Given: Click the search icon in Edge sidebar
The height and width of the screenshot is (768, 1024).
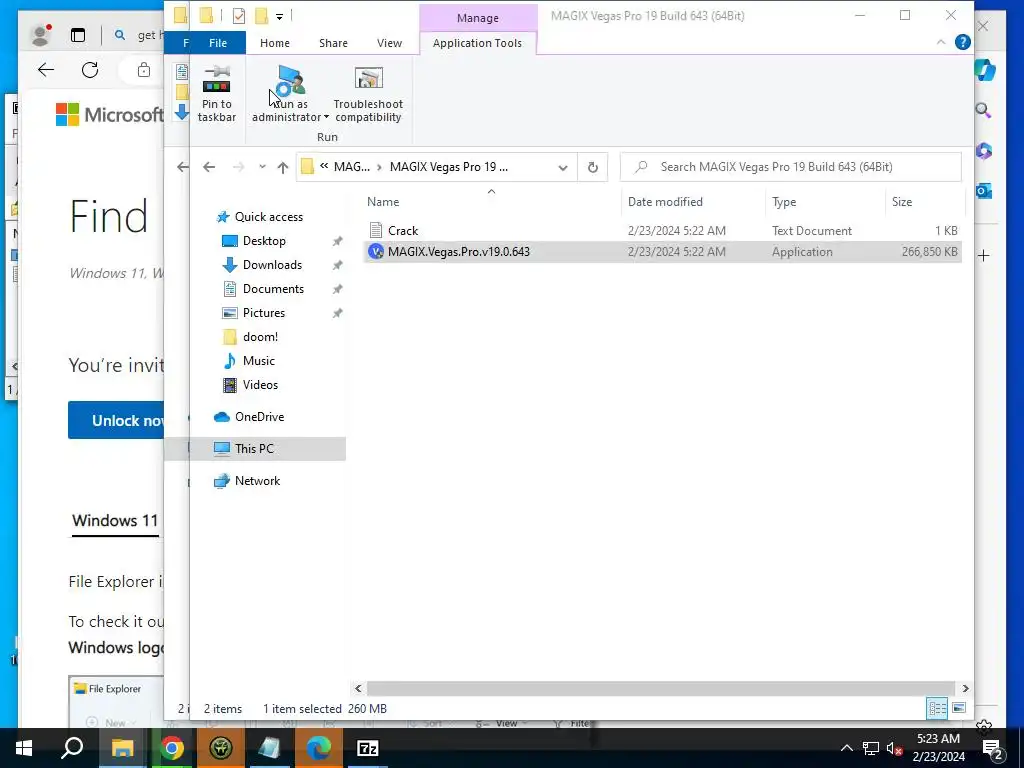Looking at the screenshot, I should click(984, 110).
